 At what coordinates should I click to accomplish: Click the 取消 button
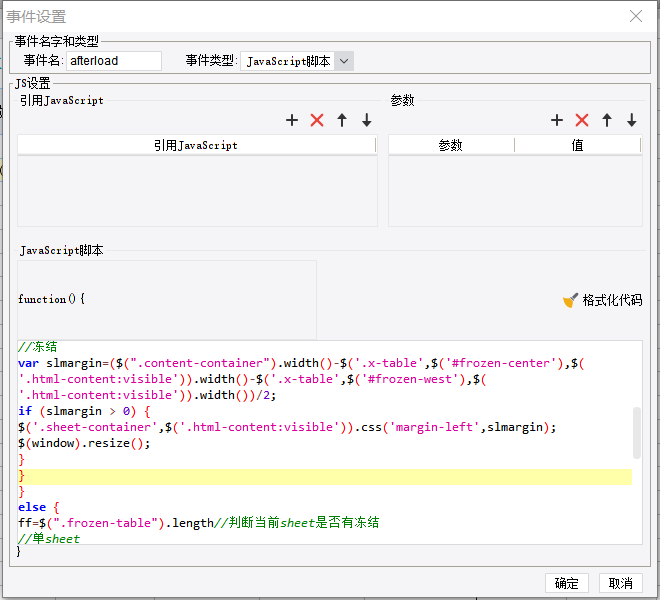pos(621,583)
